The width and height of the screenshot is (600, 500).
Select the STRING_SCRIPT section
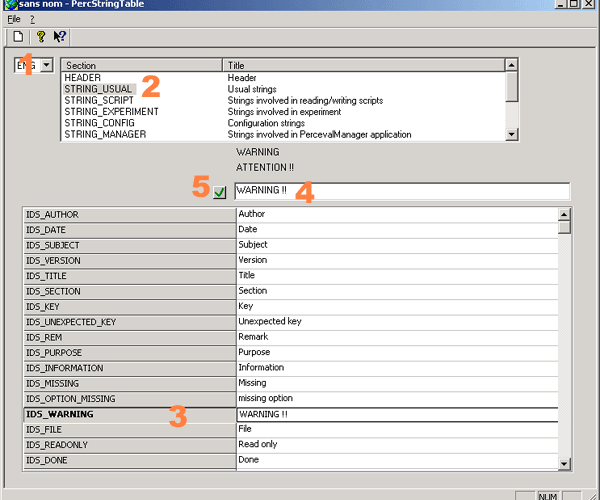pyautogui.click(x=98, y=100)
